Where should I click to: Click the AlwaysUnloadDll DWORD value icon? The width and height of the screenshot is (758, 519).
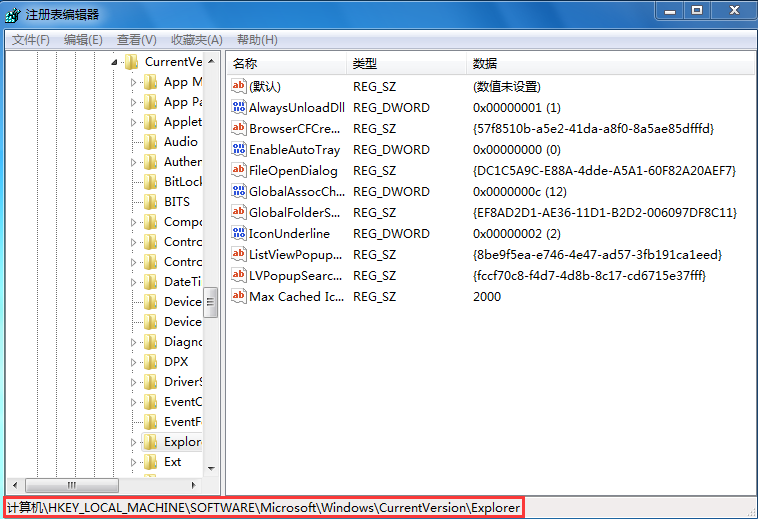coord(239,108)
